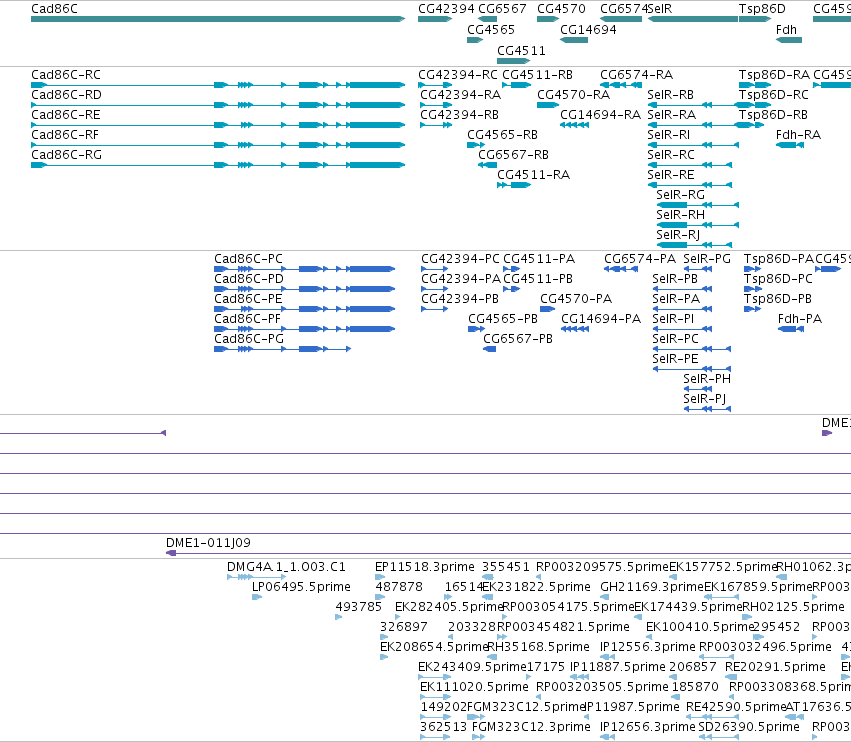Screen dimensions: 851x742
Task: Open the CG4565-PB protein feature
Action: (x=477, y=329)
